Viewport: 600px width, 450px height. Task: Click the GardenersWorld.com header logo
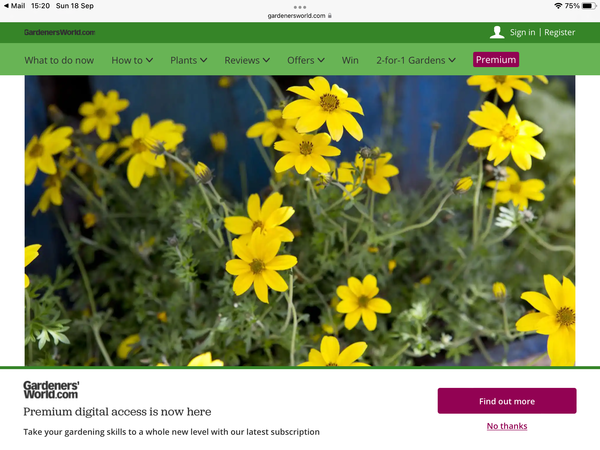60,32
